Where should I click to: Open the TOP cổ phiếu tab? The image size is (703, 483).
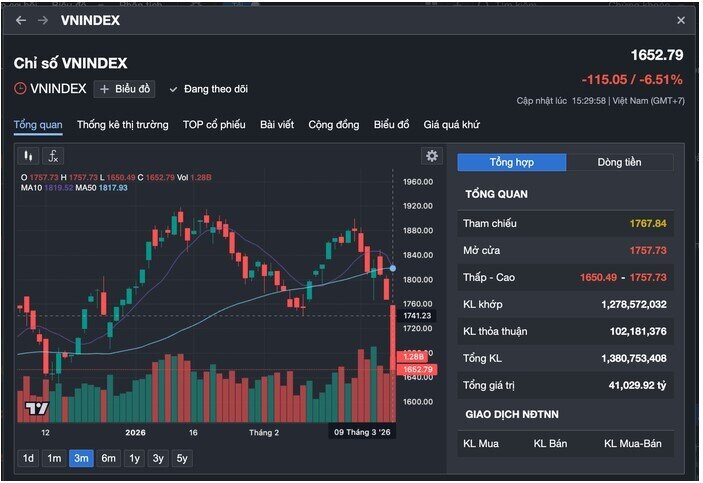(214, 125)
